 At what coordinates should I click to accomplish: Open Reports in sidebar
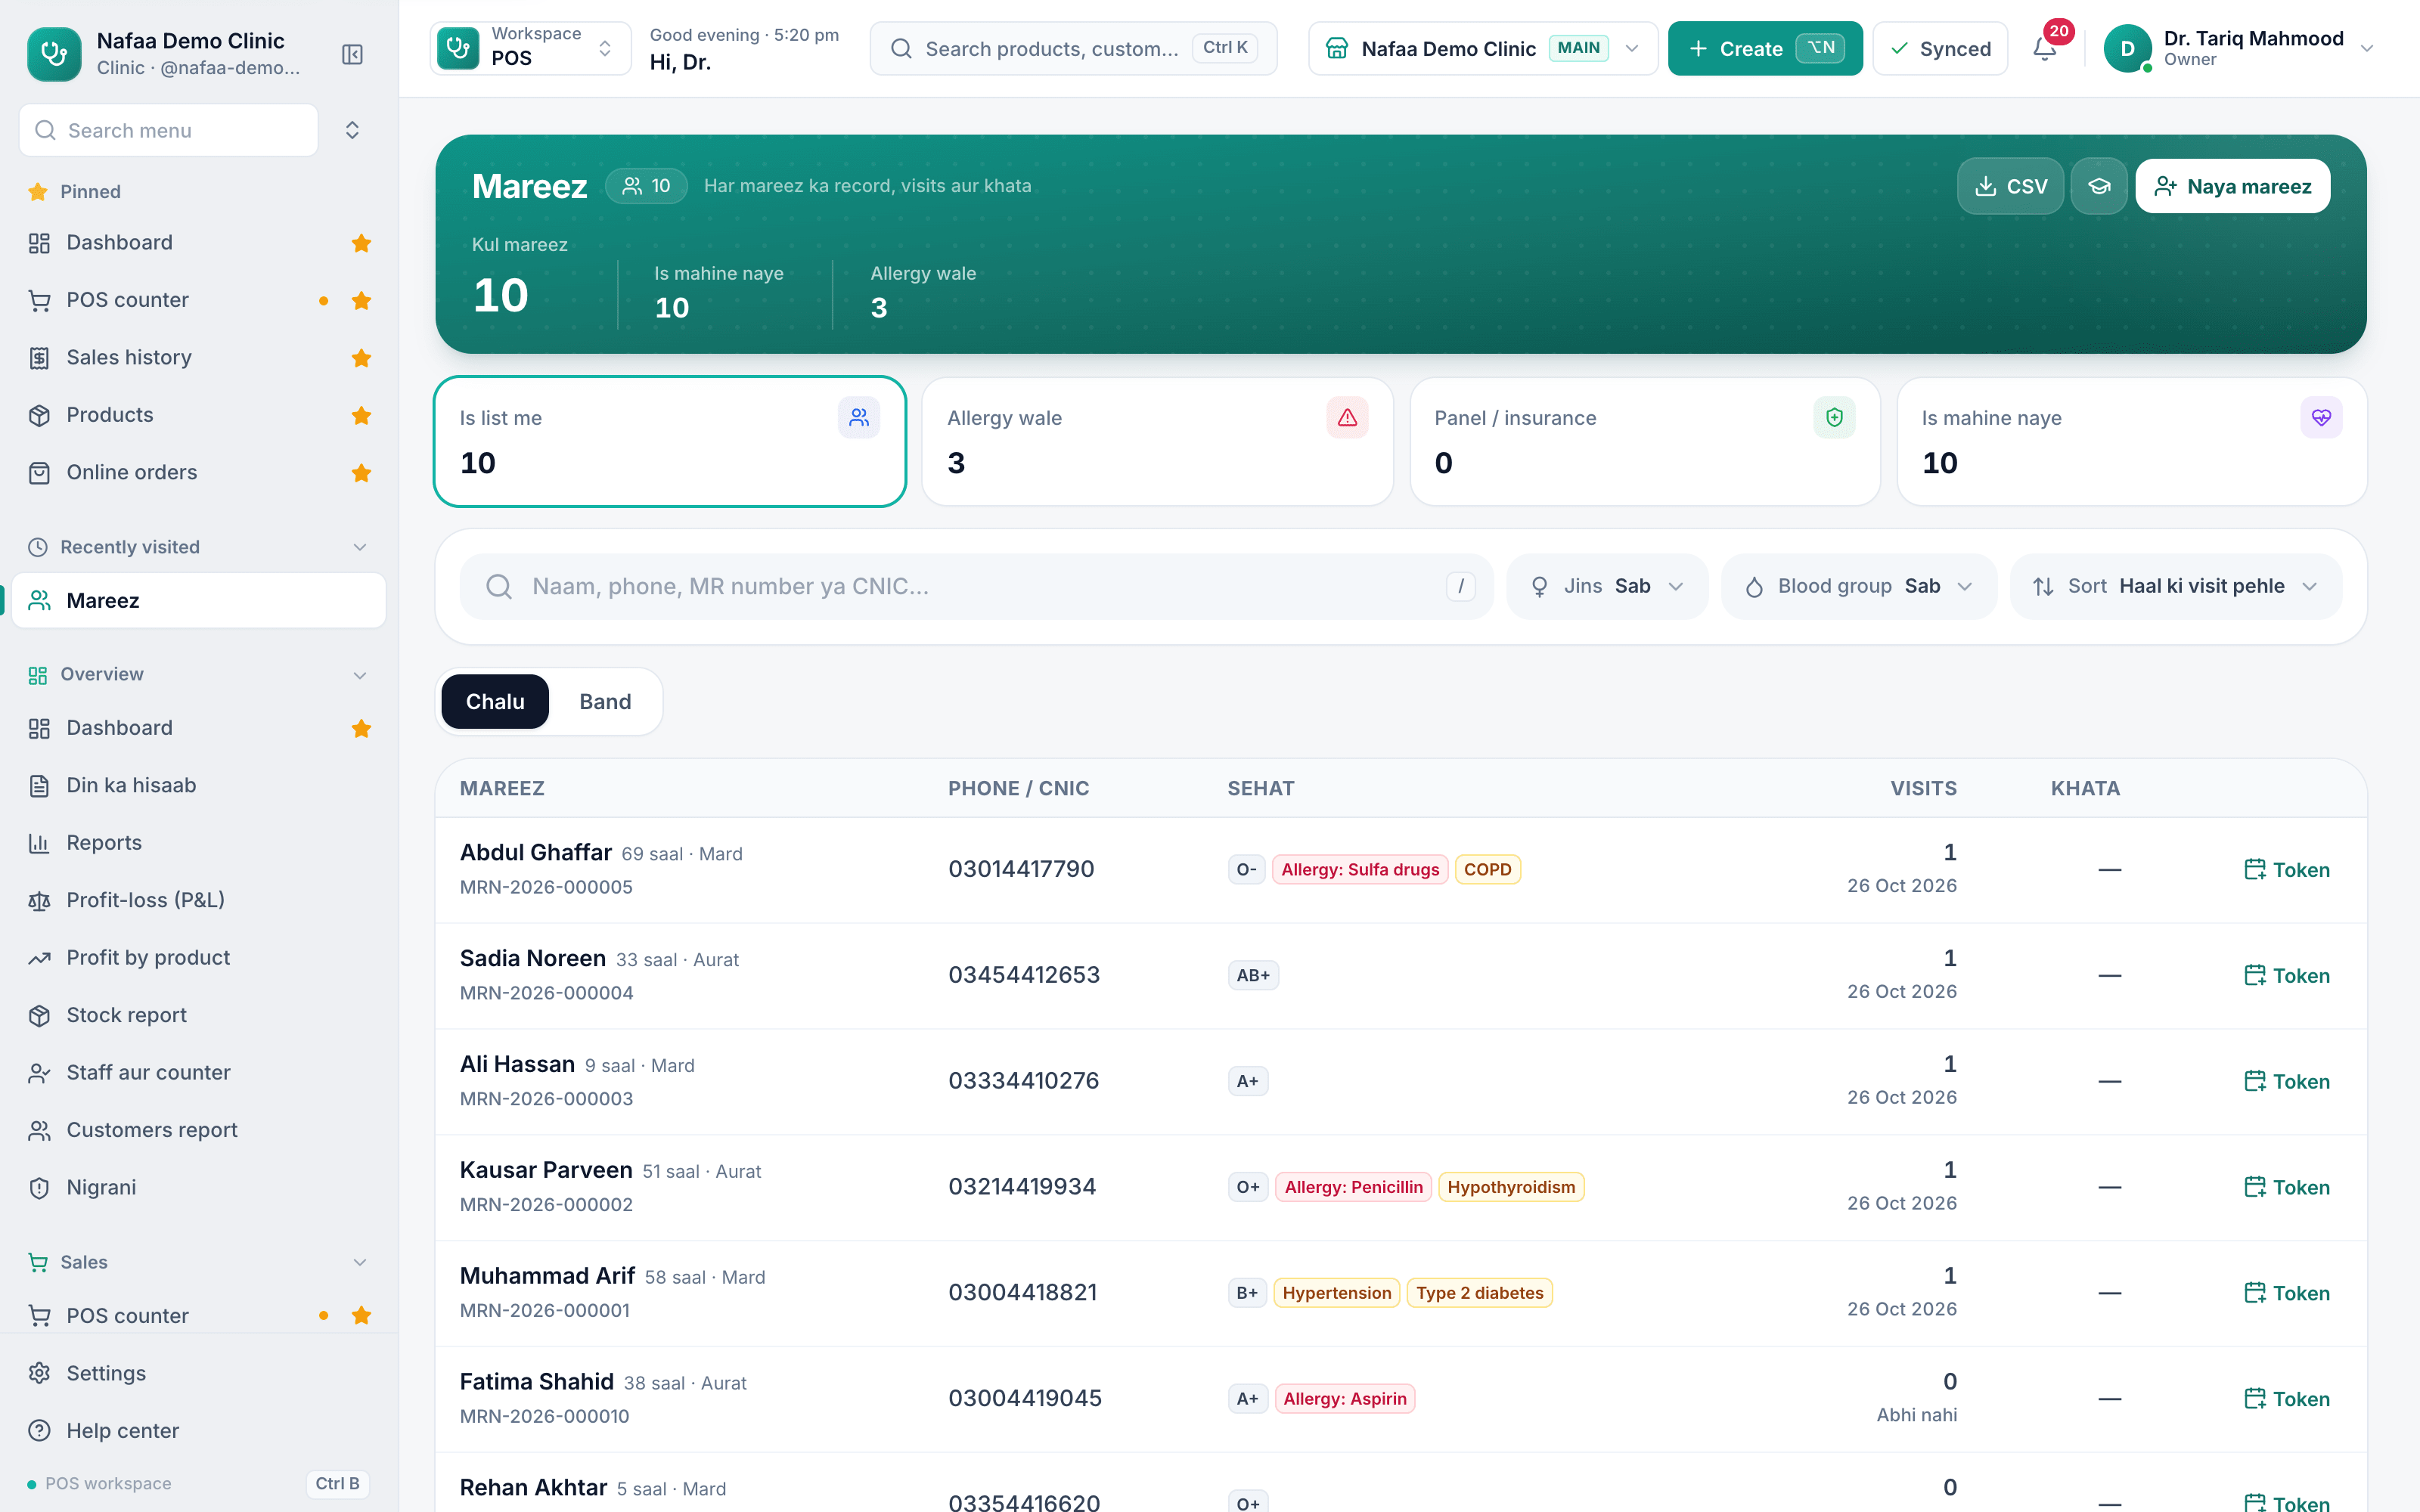[198, 843]
